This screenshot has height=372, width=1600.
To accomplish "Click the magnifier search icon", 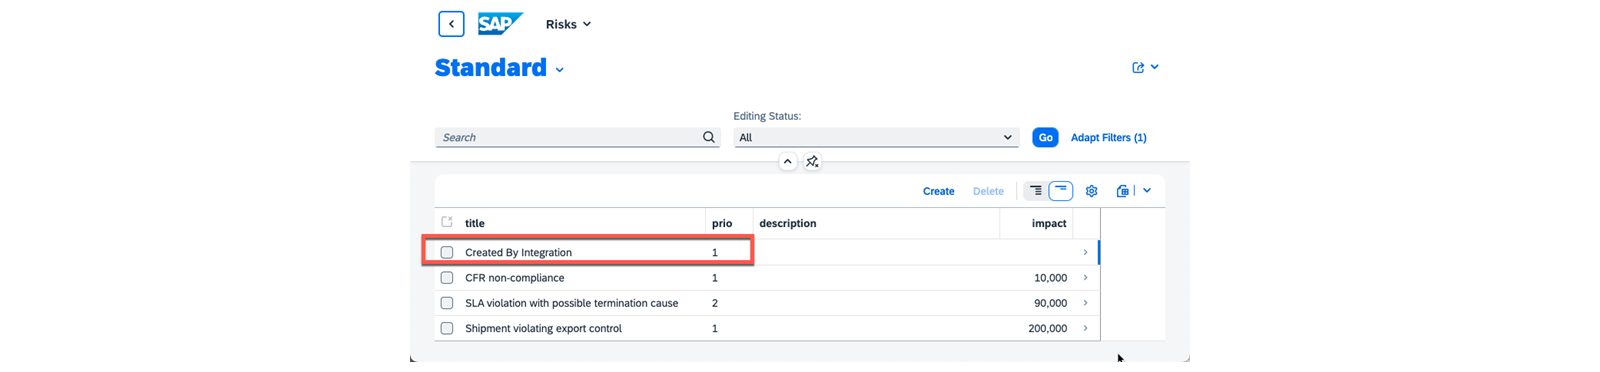I will 709,137.
